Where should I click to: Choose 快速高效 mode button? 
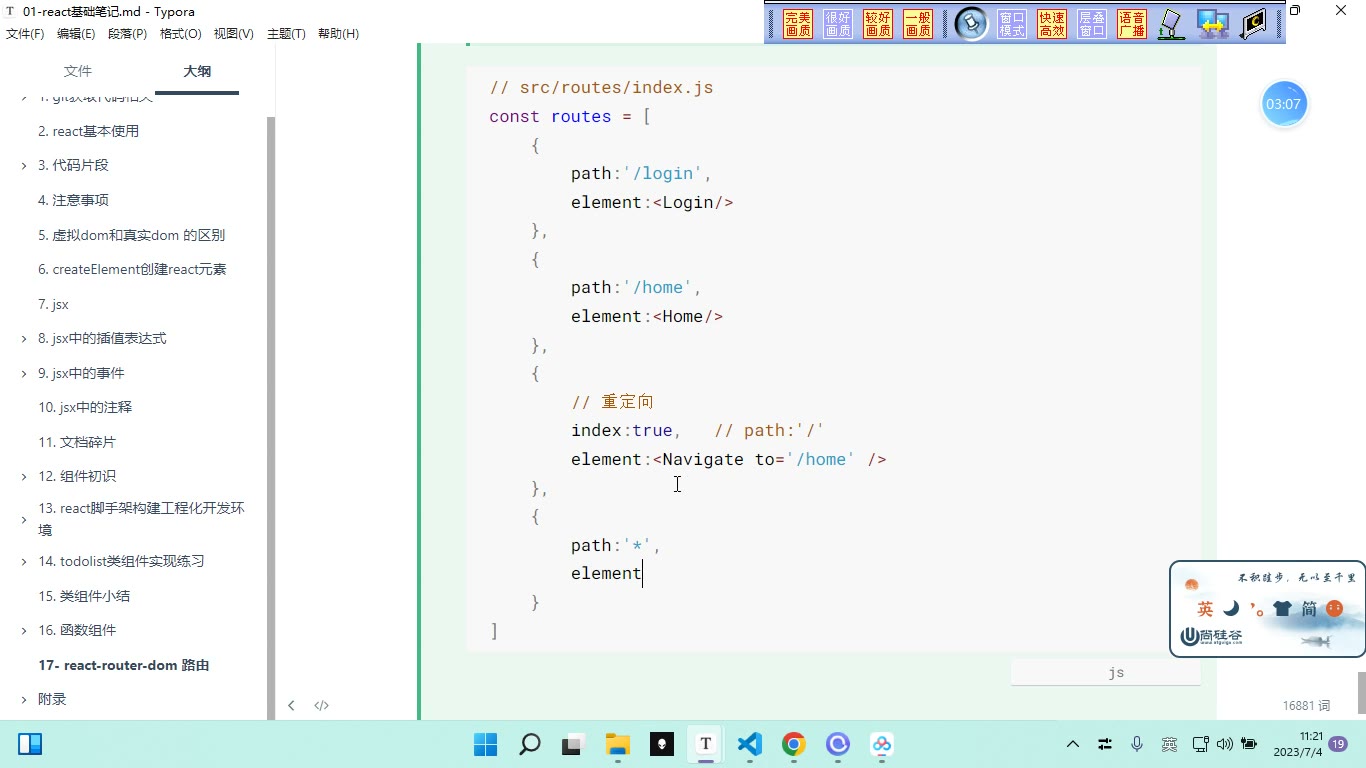(x=1052, y=24)
